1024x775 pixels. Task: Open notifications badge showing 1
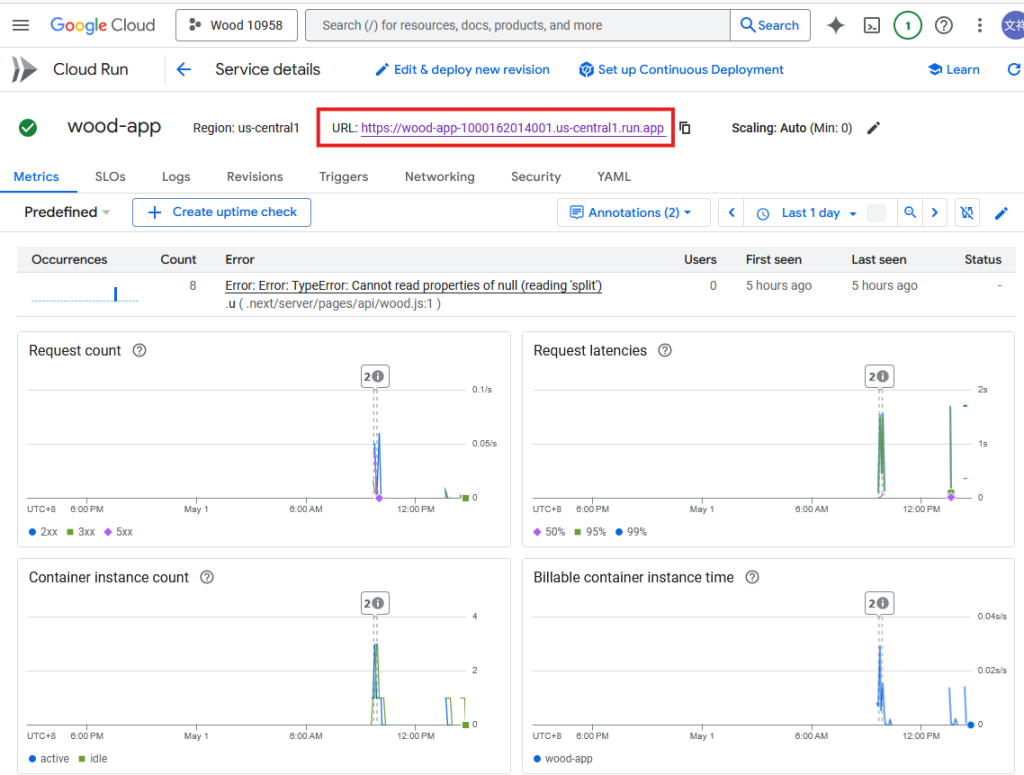point(907,25)
